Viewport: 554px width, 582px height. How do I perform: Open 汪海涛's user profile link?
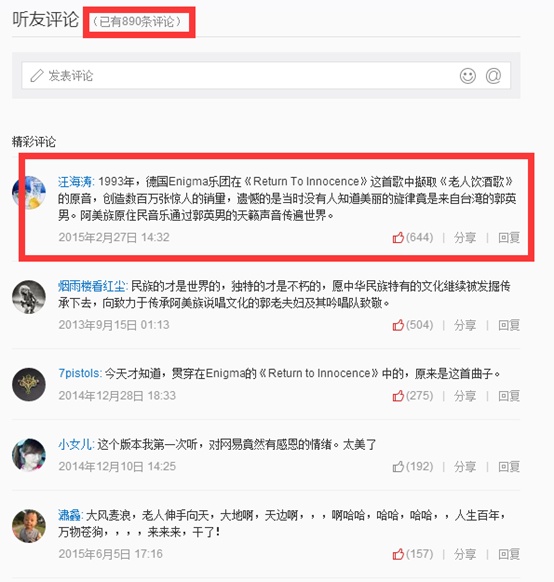coord(76,182)
